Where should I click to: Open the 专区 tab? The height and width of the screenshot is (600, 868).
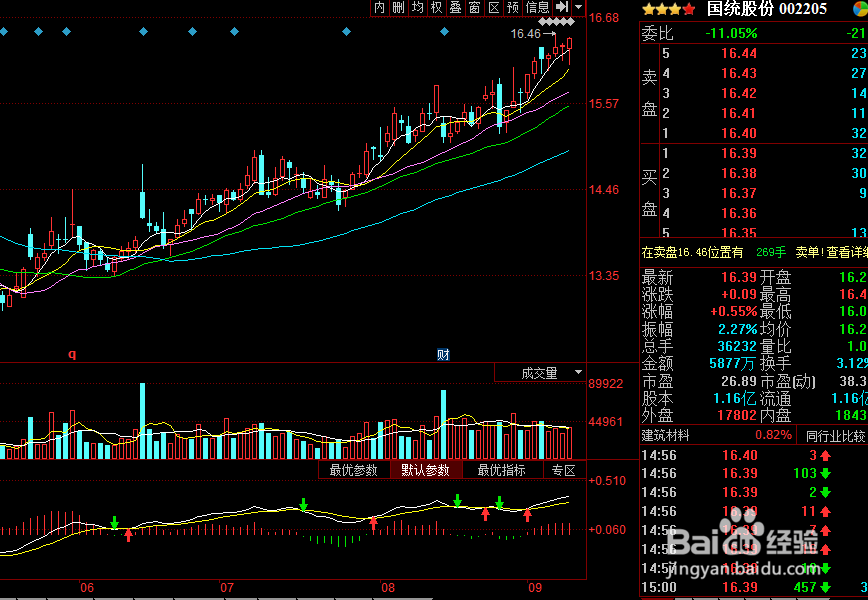[x=564, y=470]
